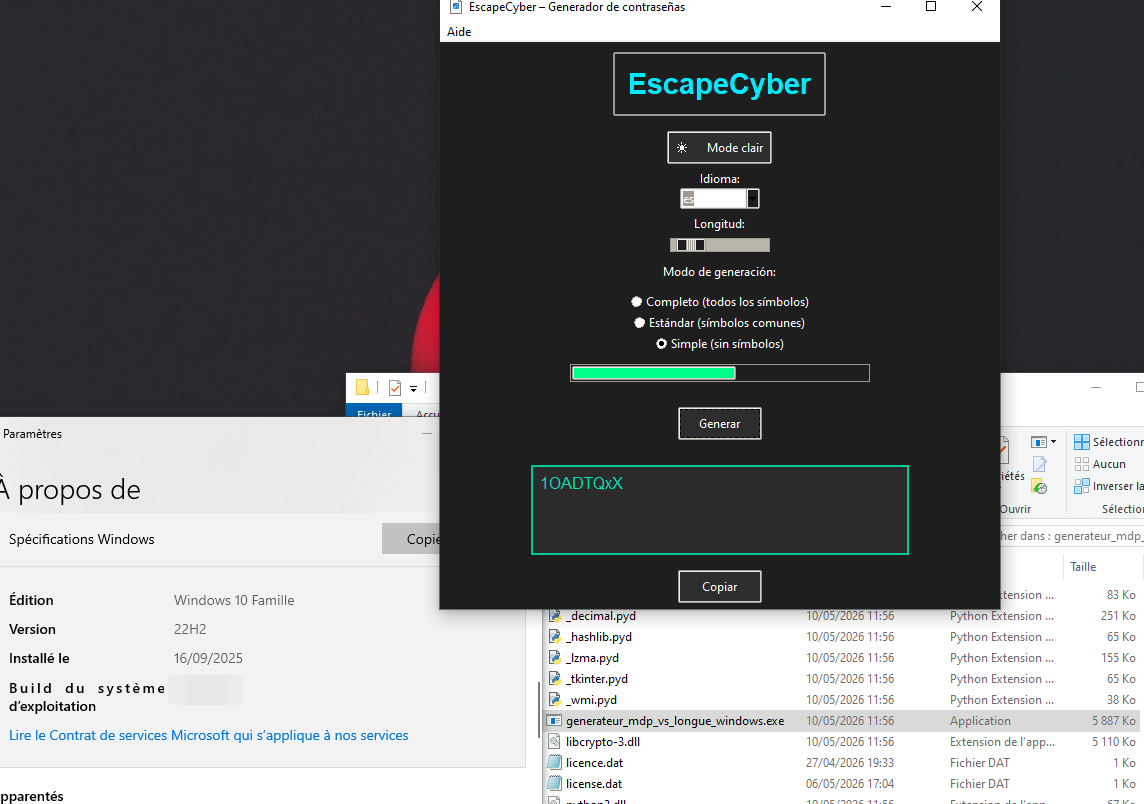Click the Generar button
This screenshot has height=804, width=1144.
point(719,424)
